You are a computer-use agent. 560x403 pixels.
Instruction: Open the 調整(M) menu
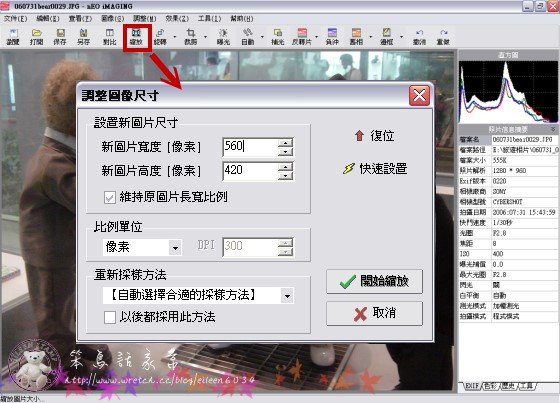[145, 19]
